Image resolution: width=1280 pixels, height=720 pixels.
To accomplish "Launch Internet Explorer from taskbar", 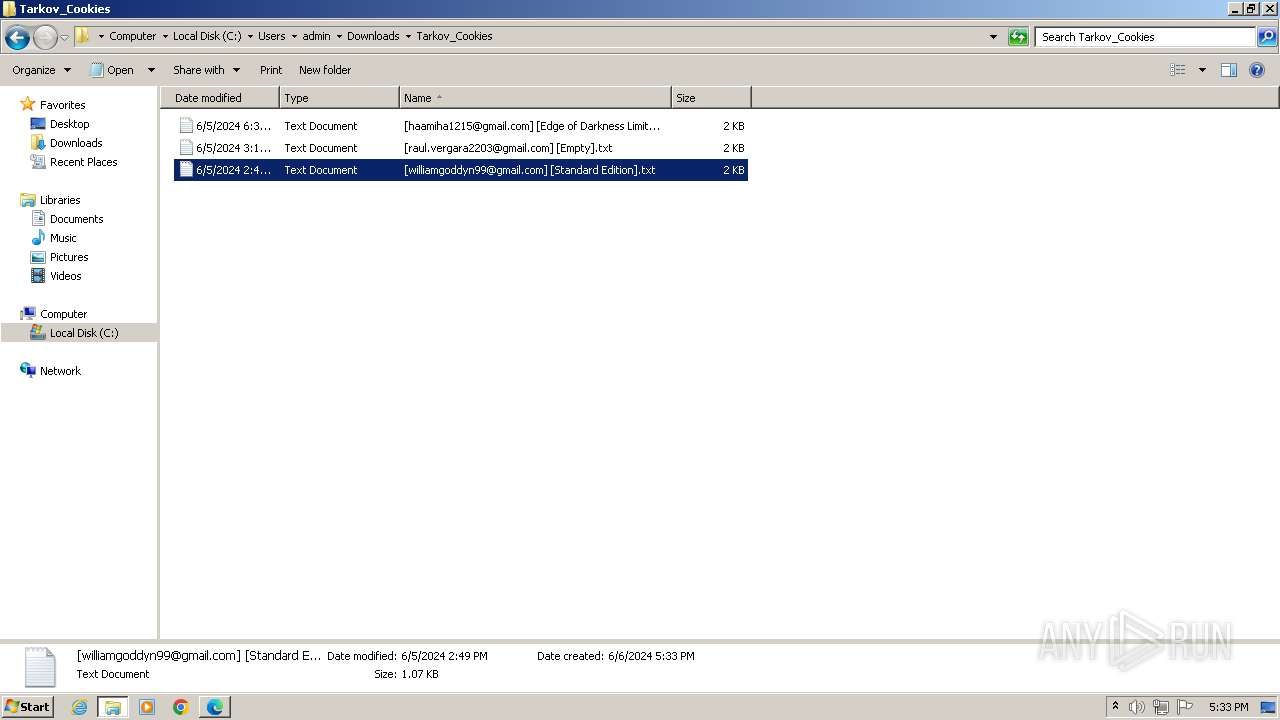I will (79, 707).
